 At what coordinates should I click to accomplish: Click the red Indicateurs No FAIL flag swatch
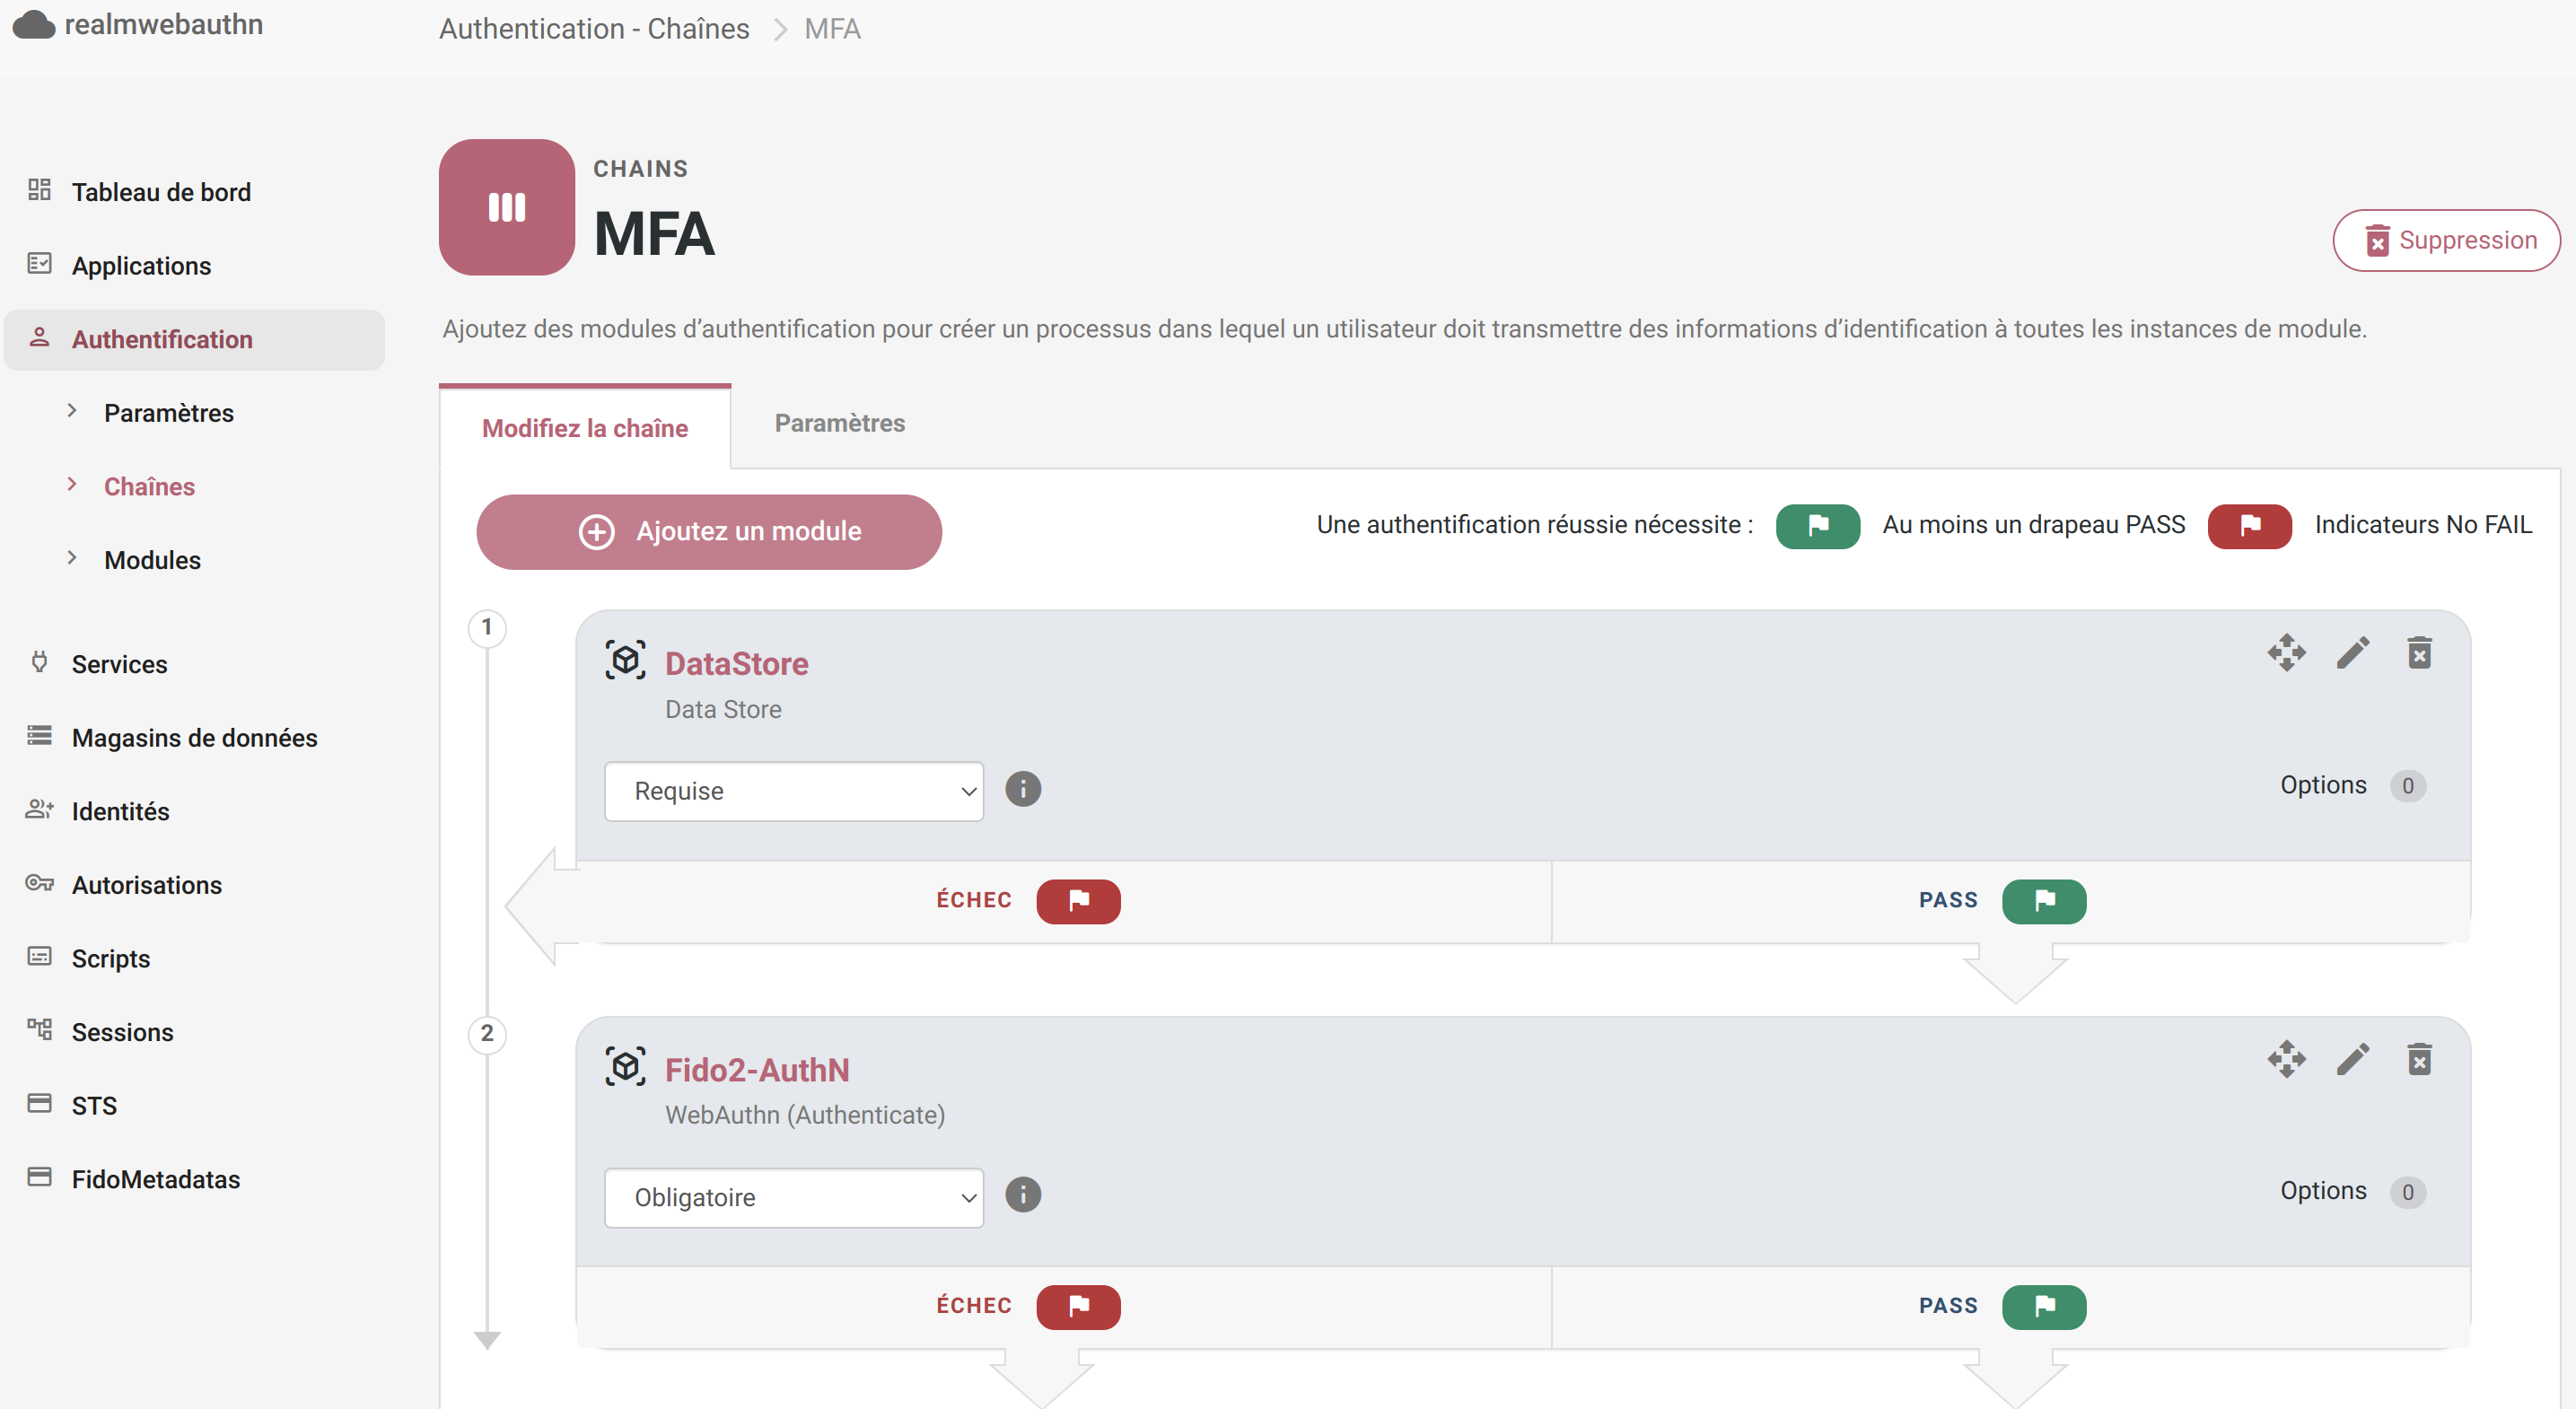point(2249,526)
